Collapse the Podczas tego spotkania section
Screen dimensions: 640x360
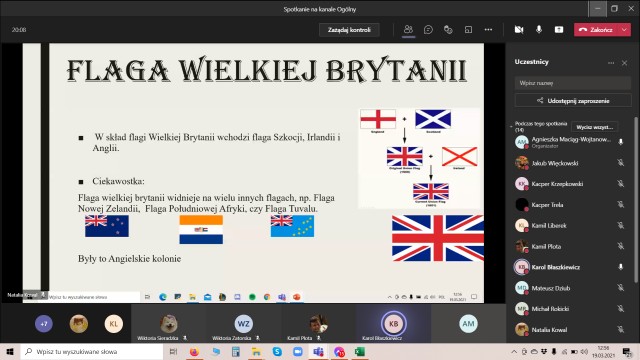[x=511, y=127]
